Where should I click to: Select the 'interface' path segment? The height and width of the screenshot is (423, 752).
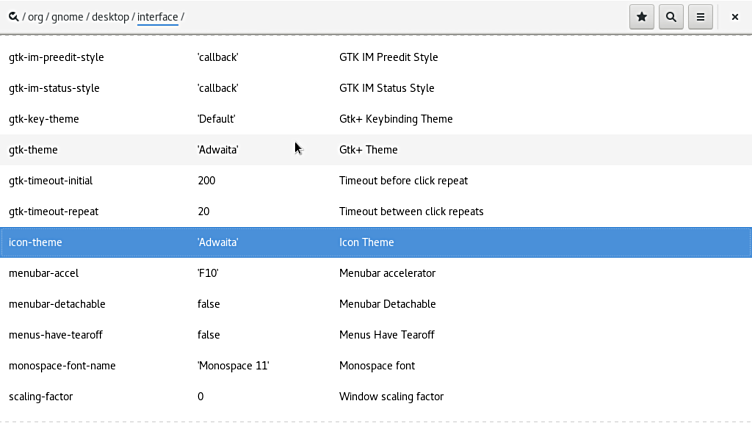(x=157, y=17)
